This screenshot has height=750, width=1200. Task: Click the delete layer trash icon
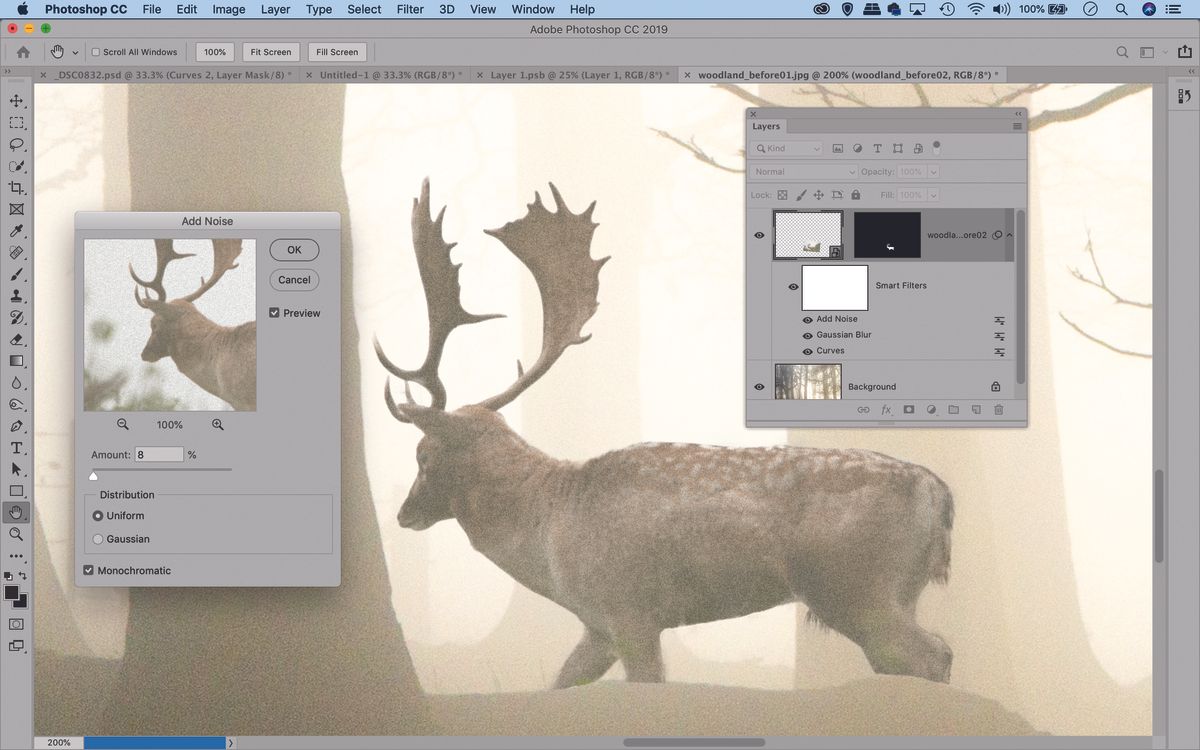click(998, 409)
